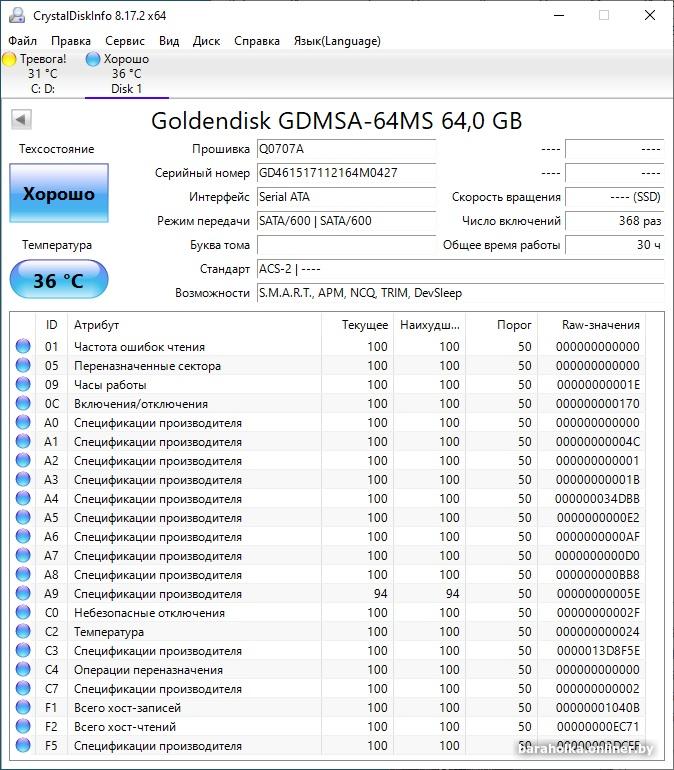This screenshot has width=674, height=770.
Task: Click the status orb for attribute A1
Action: coord(23,441)
